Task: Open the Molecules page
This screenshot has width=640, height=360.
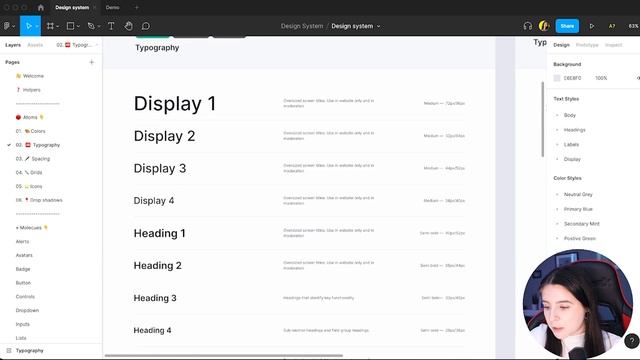Action: [32, 228]
